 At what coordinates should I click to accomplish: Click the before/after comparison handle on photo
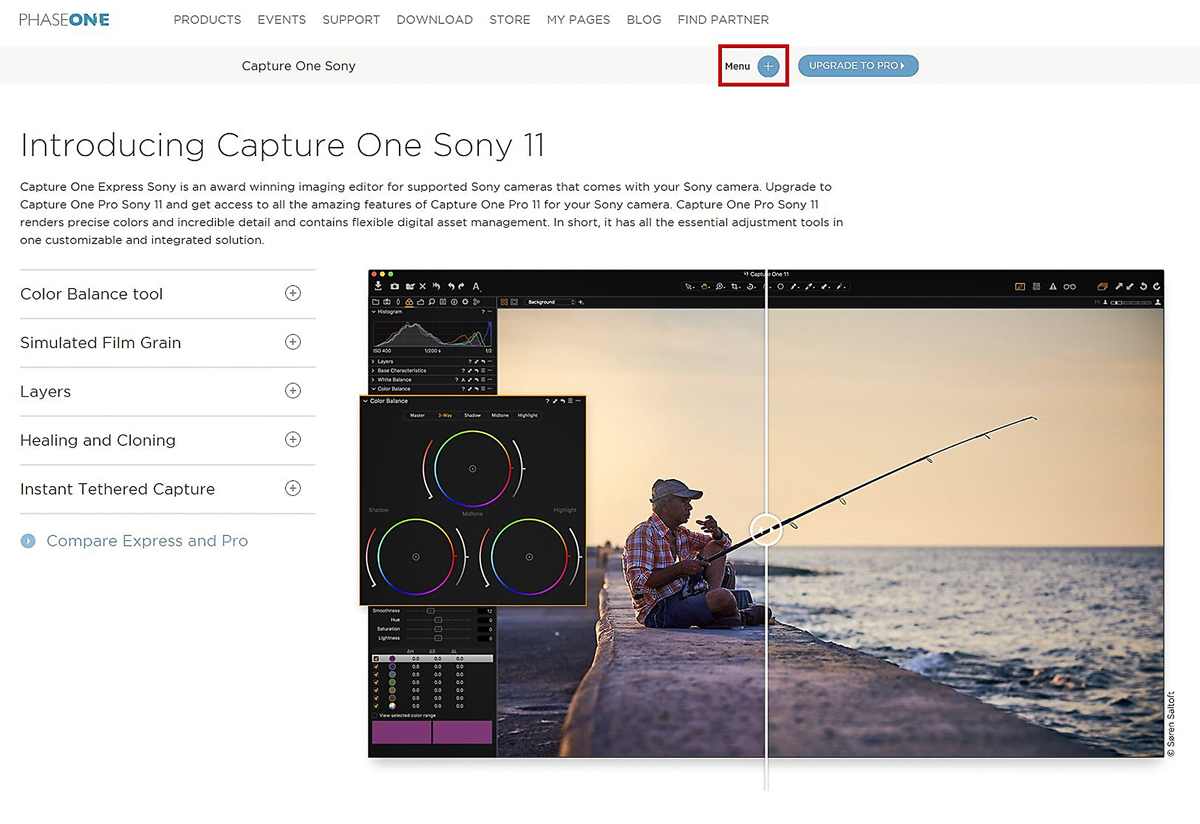pos(767,528)
